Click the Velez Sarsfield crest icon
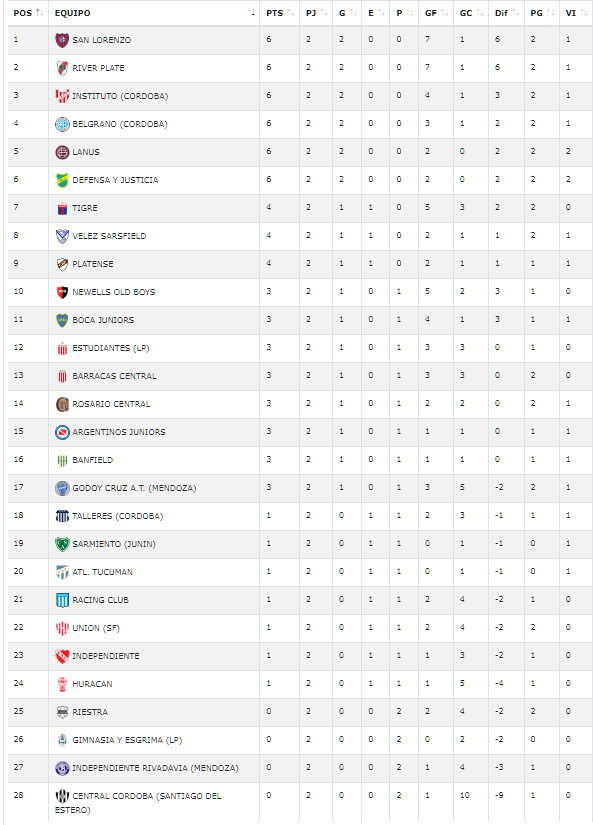Image resolution: width=593 pixels, height=825 pixels. click(62, 236)
